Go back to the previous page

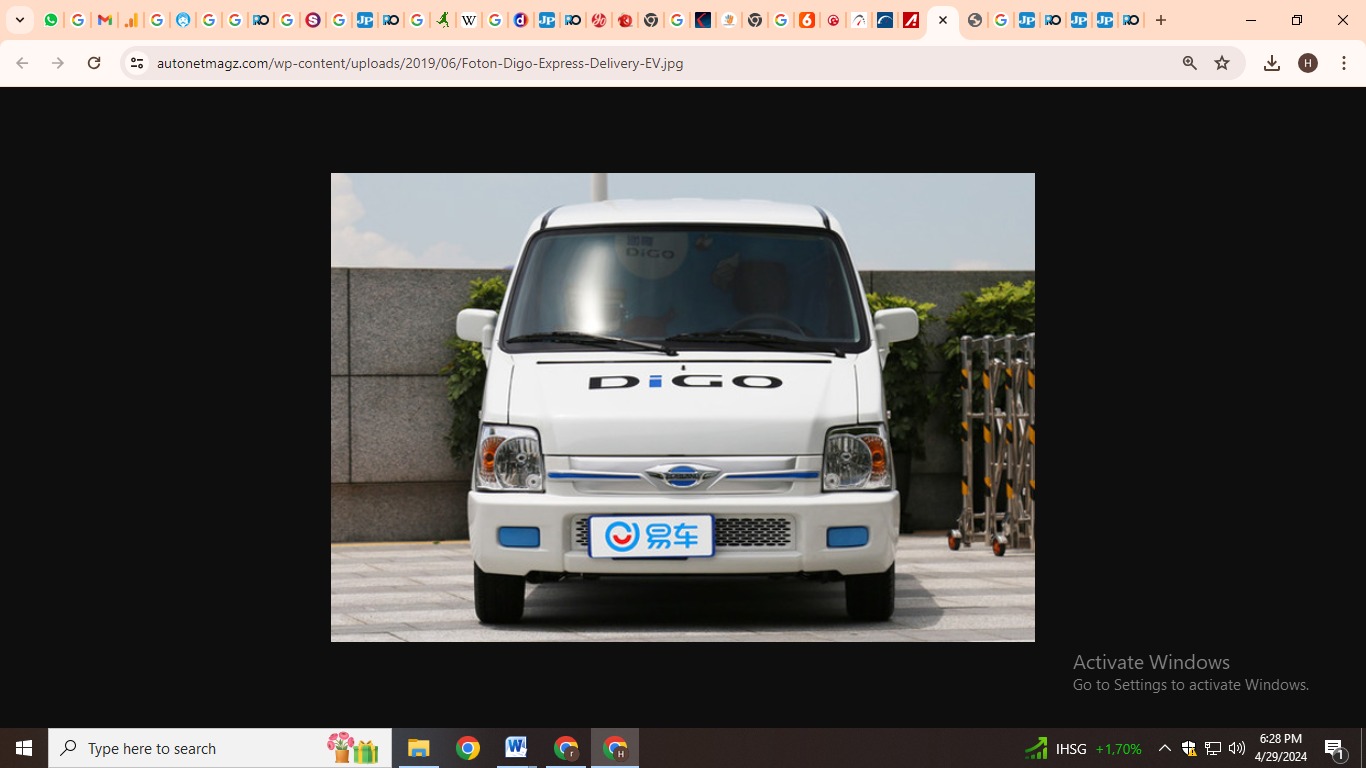[22, 63]
